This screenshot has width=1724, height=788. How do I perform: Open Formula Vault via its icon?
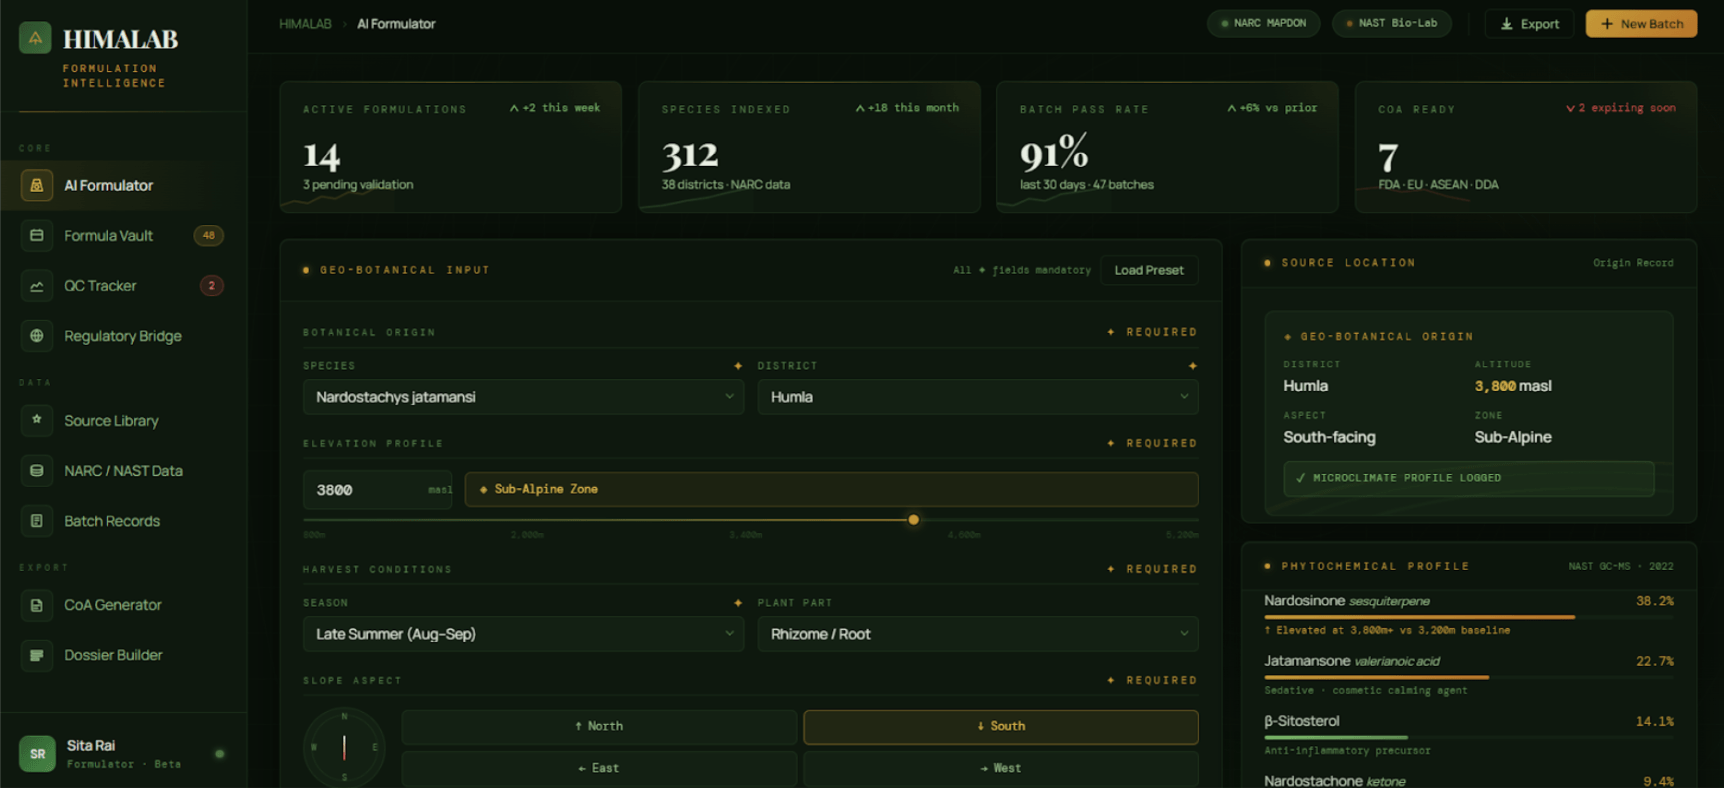pos(37,236)
